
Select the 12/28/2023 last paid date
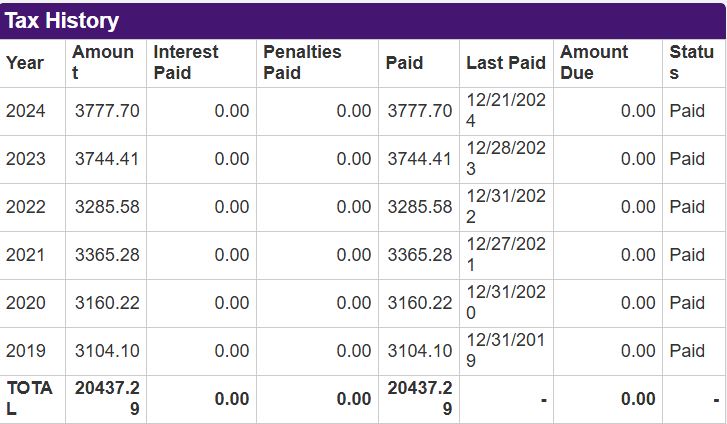tap(506, 159)
